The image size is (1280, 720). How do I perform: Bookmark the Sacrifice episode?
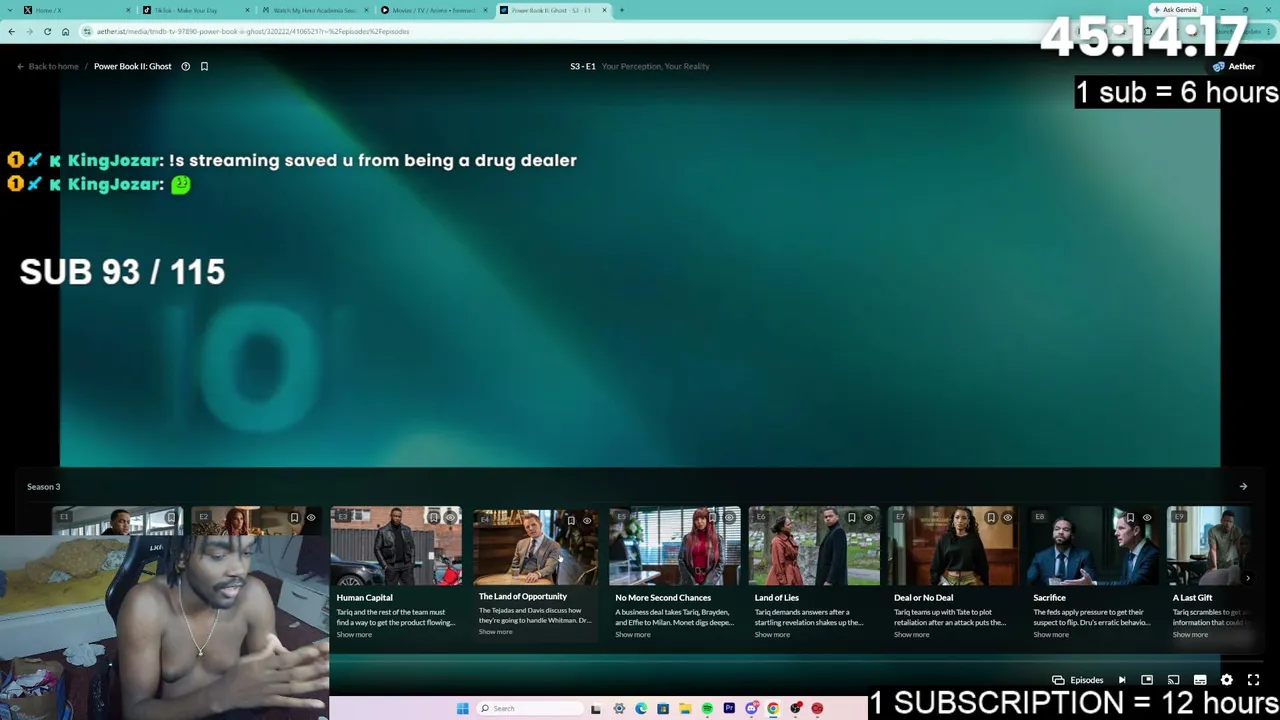point(1130,517)
